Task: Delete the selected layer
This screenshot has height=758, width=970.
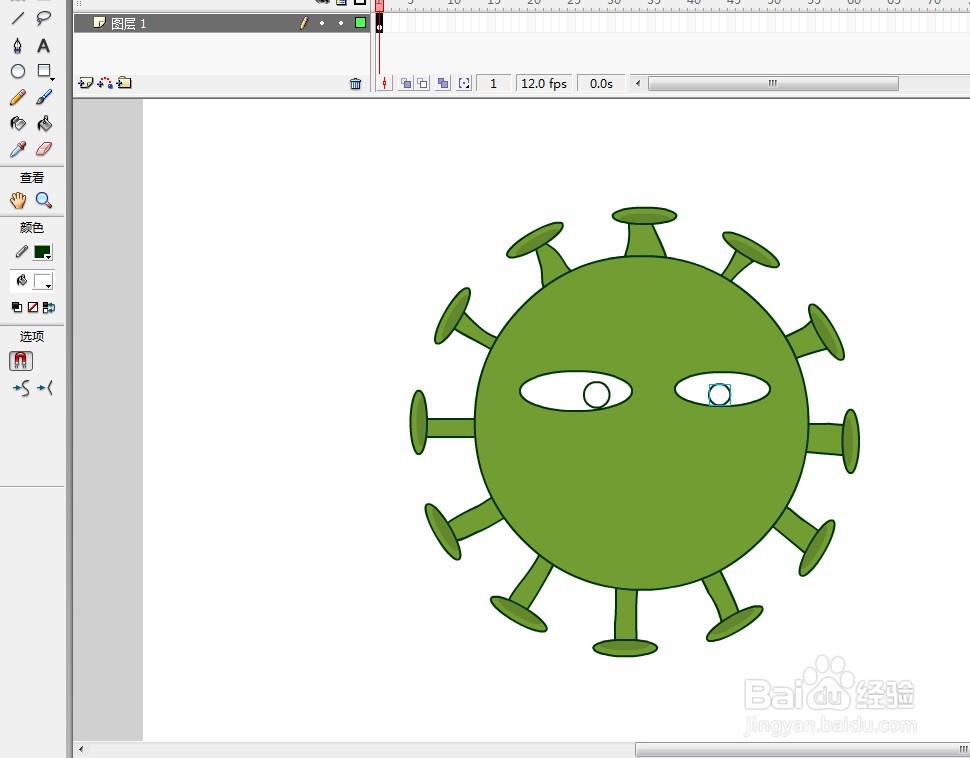Action: tap(355, 84)
